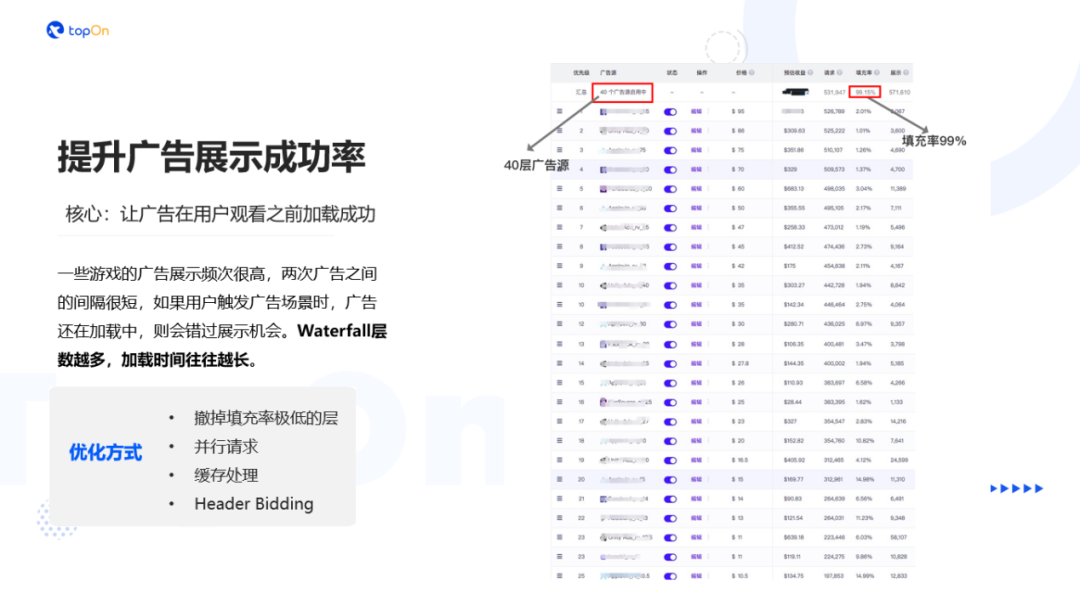Open the more options menu in $ 95 row
Image resolution: width=1080 pixels, height=606 pixels.
click(708, 111)
